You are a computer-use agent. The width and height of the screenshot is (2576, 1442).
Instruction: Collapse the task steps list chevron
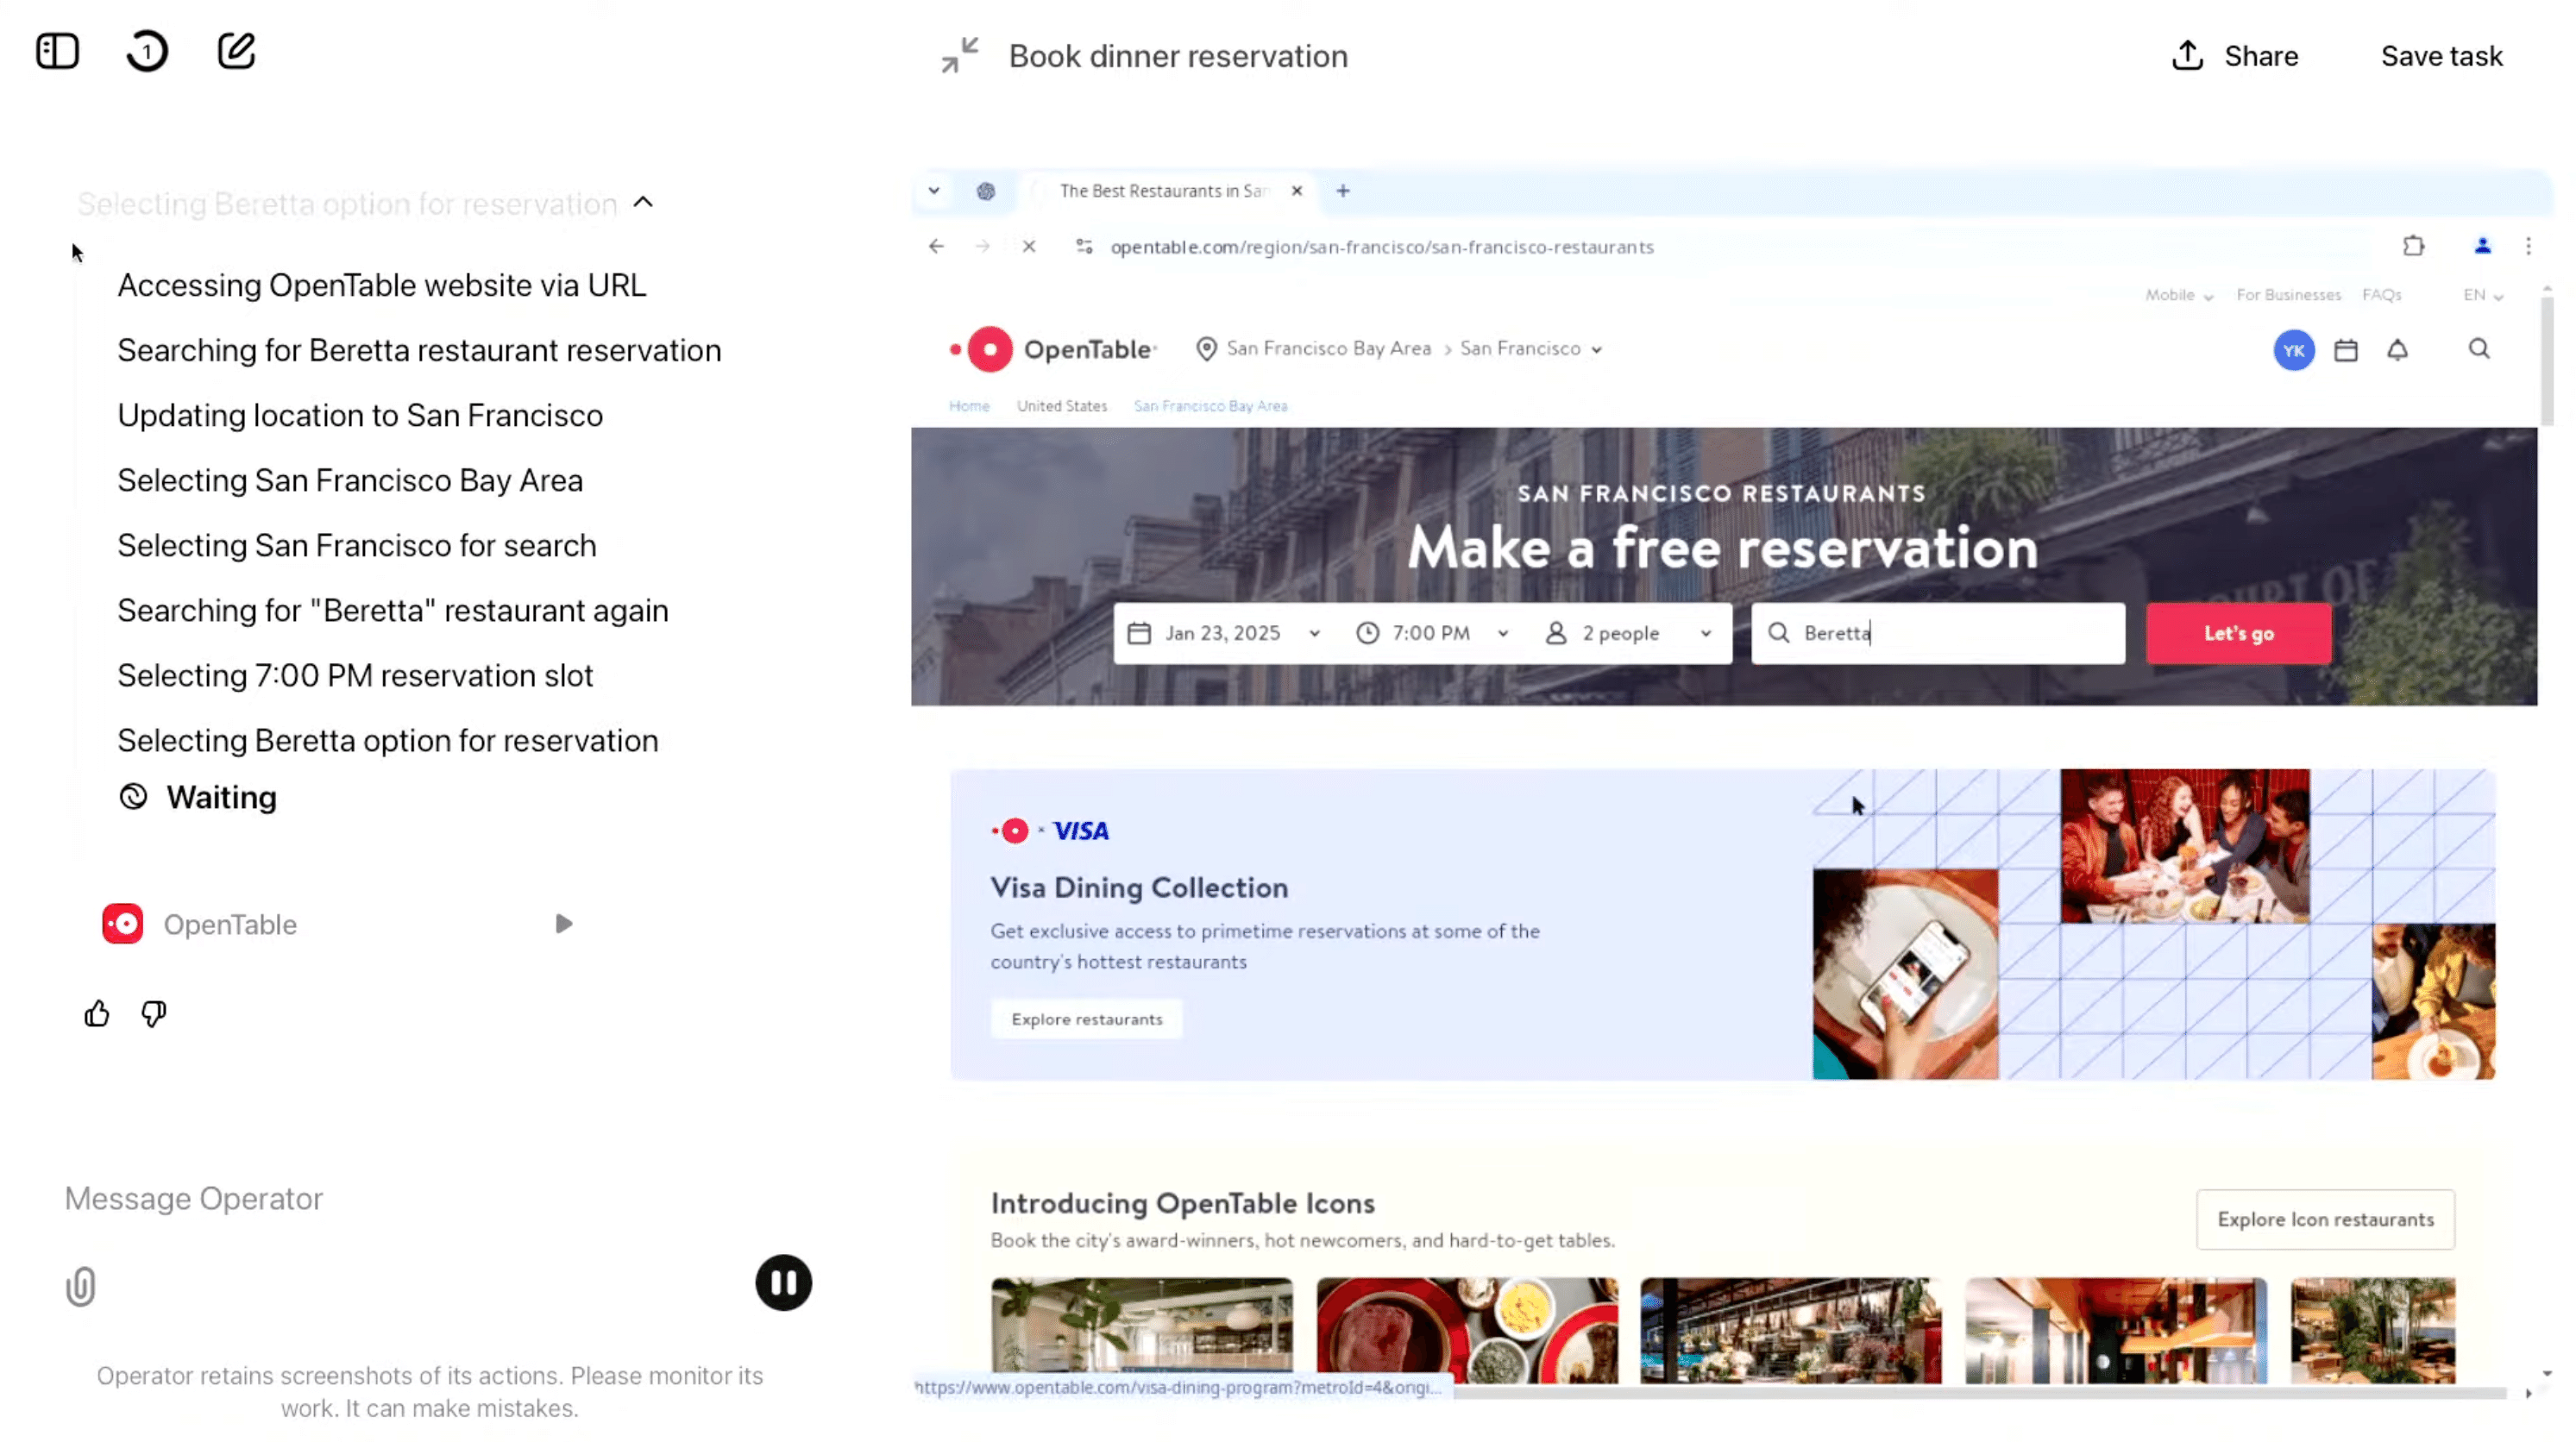click(x=643, y=203)
